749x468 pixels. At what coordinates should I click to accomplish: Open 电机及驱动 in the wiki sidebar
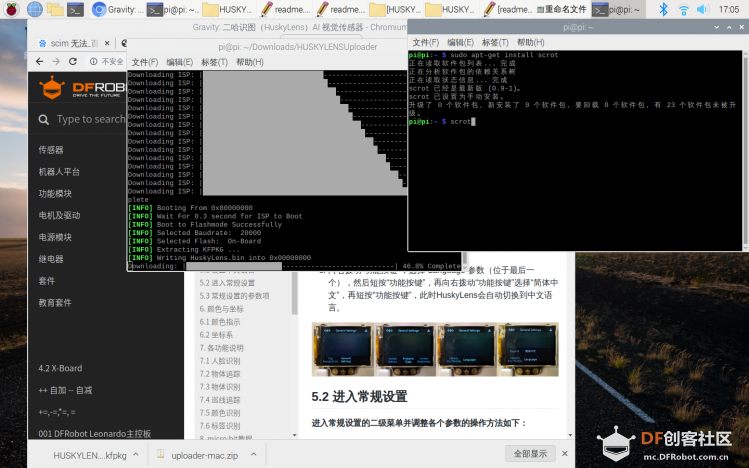click(x=59, y=215)
